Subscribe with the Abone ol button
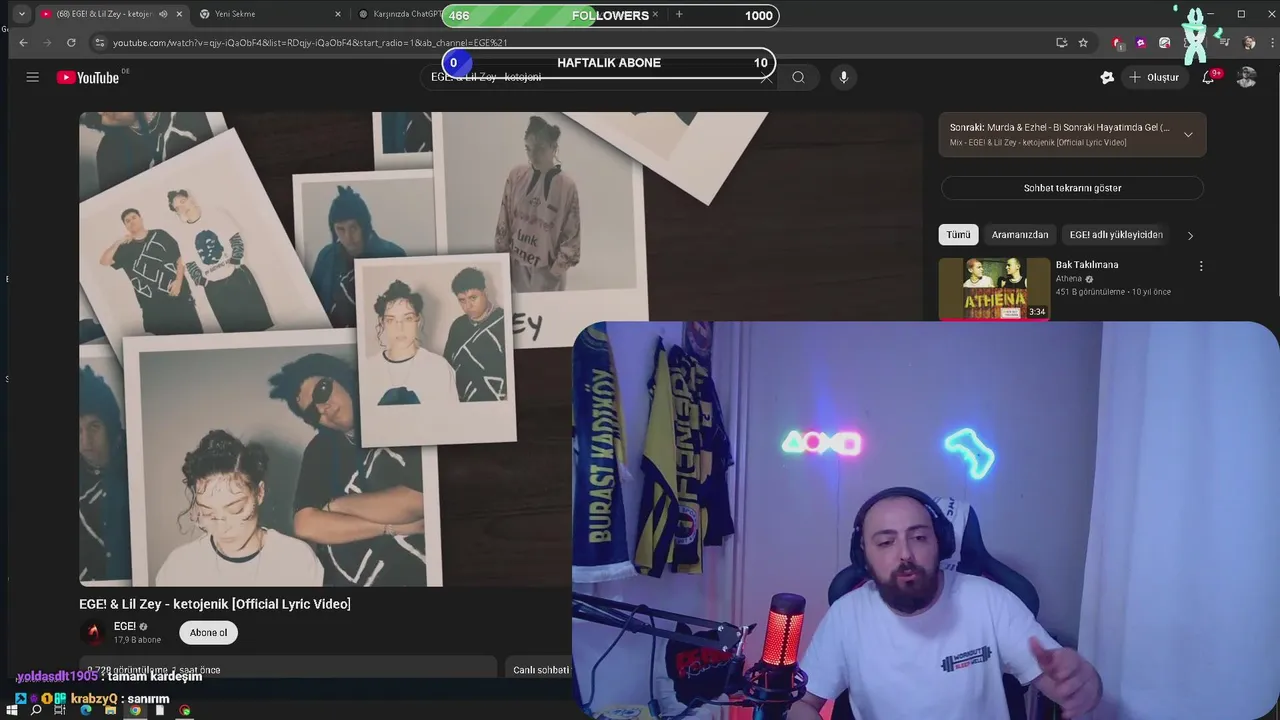1280x720 pixels. pyautogui.click(x=209, y=632)
